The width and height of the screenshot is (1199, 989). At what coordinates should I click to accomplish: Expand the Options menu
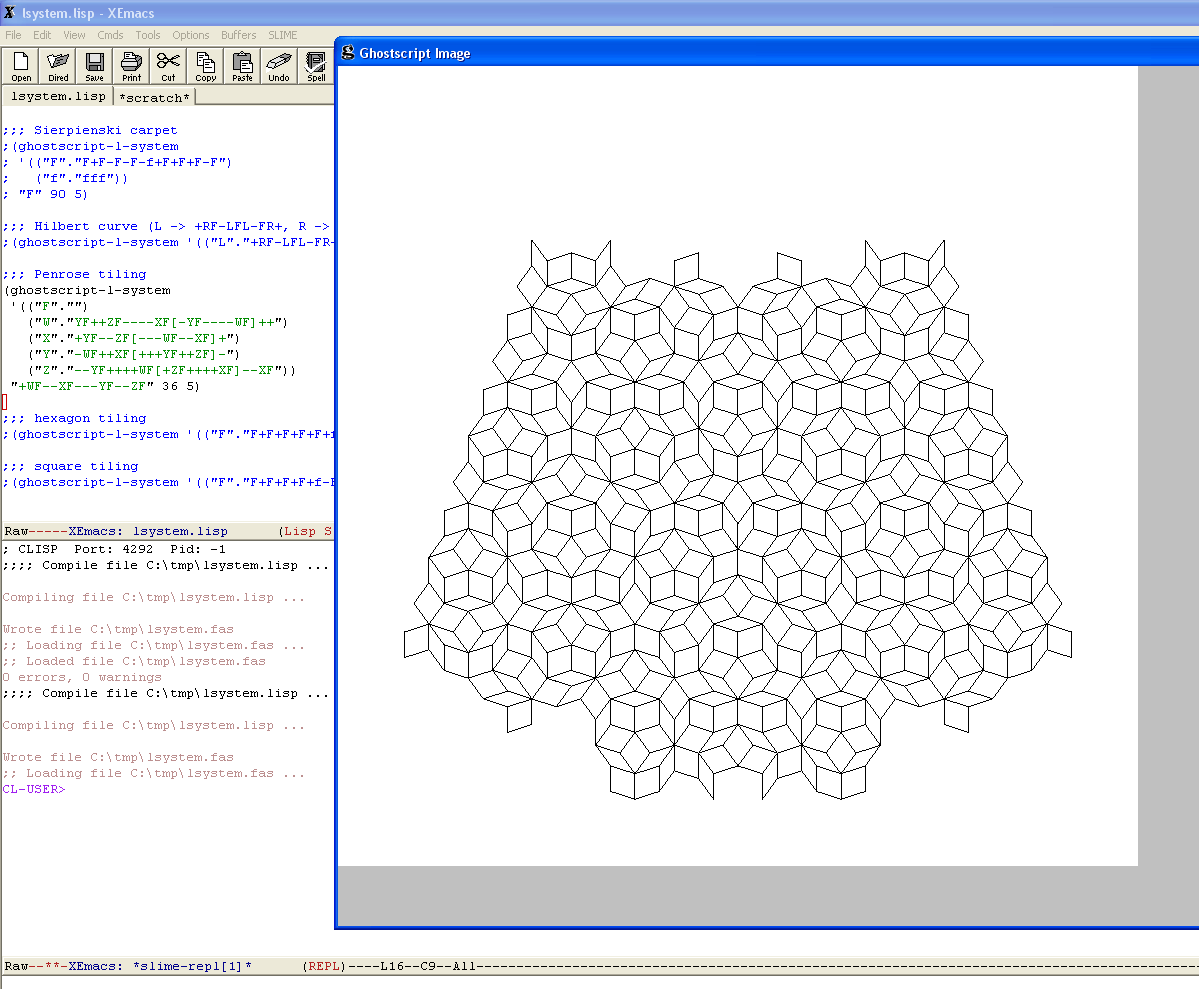191,35
